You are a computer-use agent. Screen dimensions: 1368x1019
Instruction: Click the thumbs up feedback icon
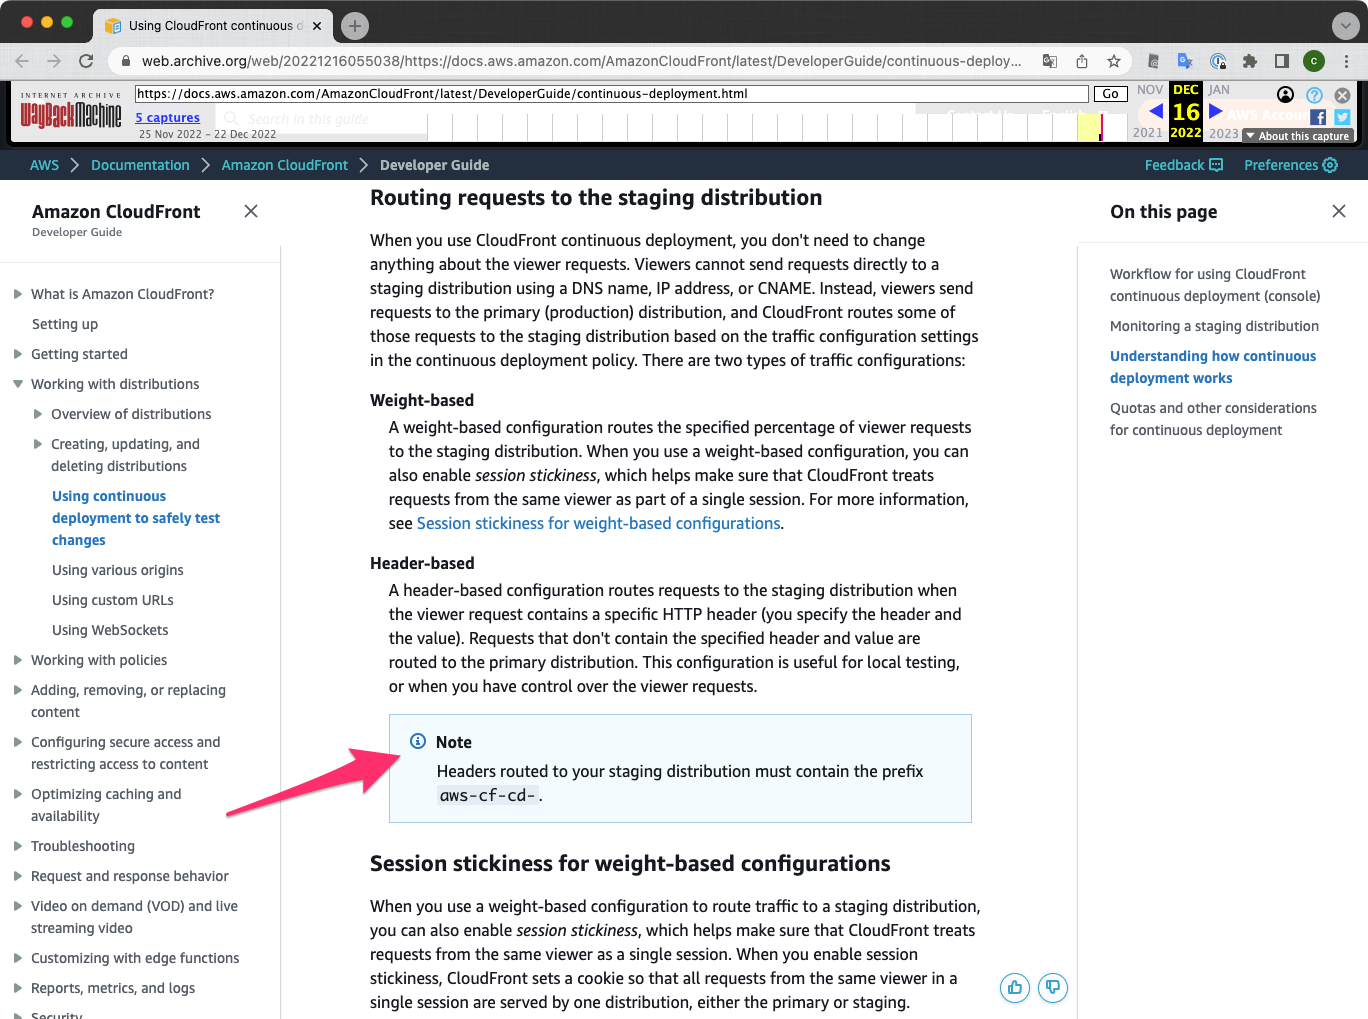tap(1015, 988)
